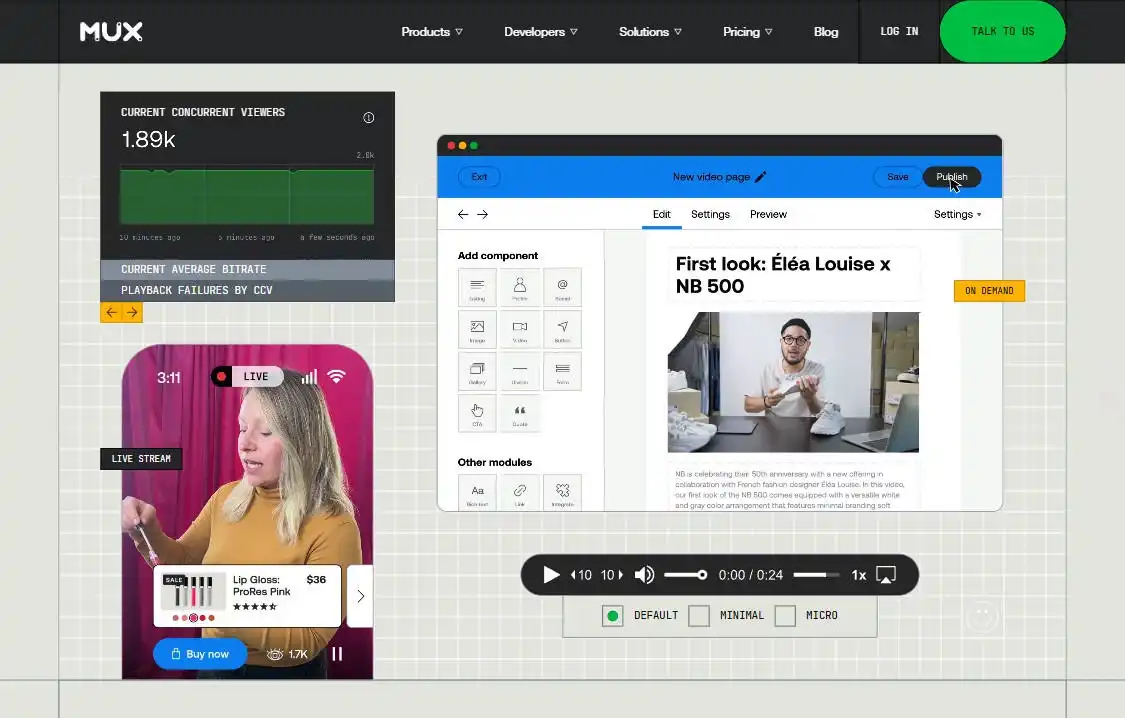1125x718 pixels.
Task: Click the info icon on viewers card
Action: 368,118
